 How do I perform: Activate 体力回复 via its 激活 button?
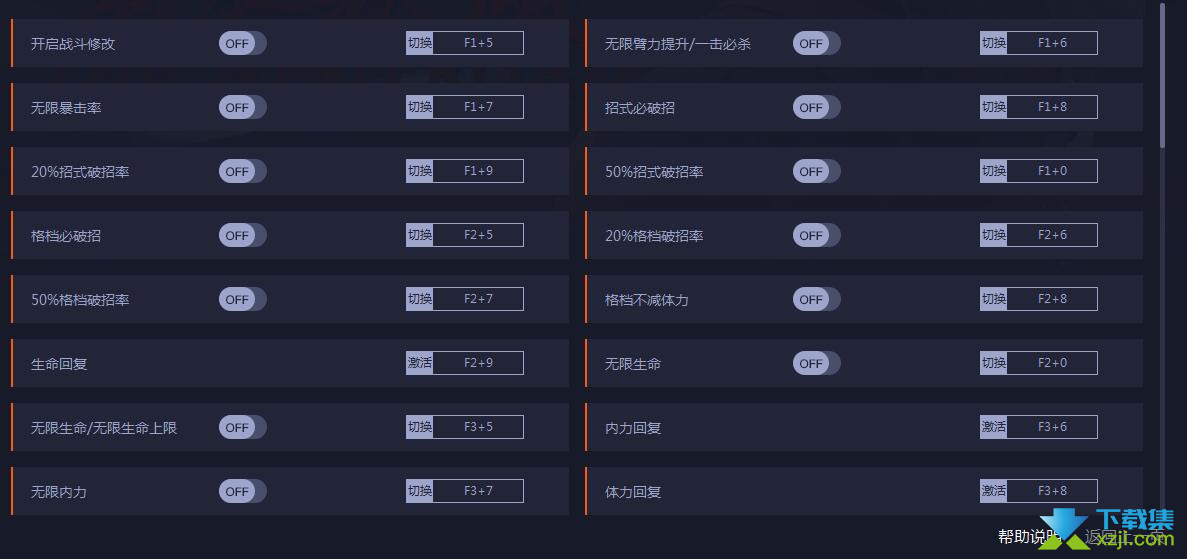tap(993, 492)
